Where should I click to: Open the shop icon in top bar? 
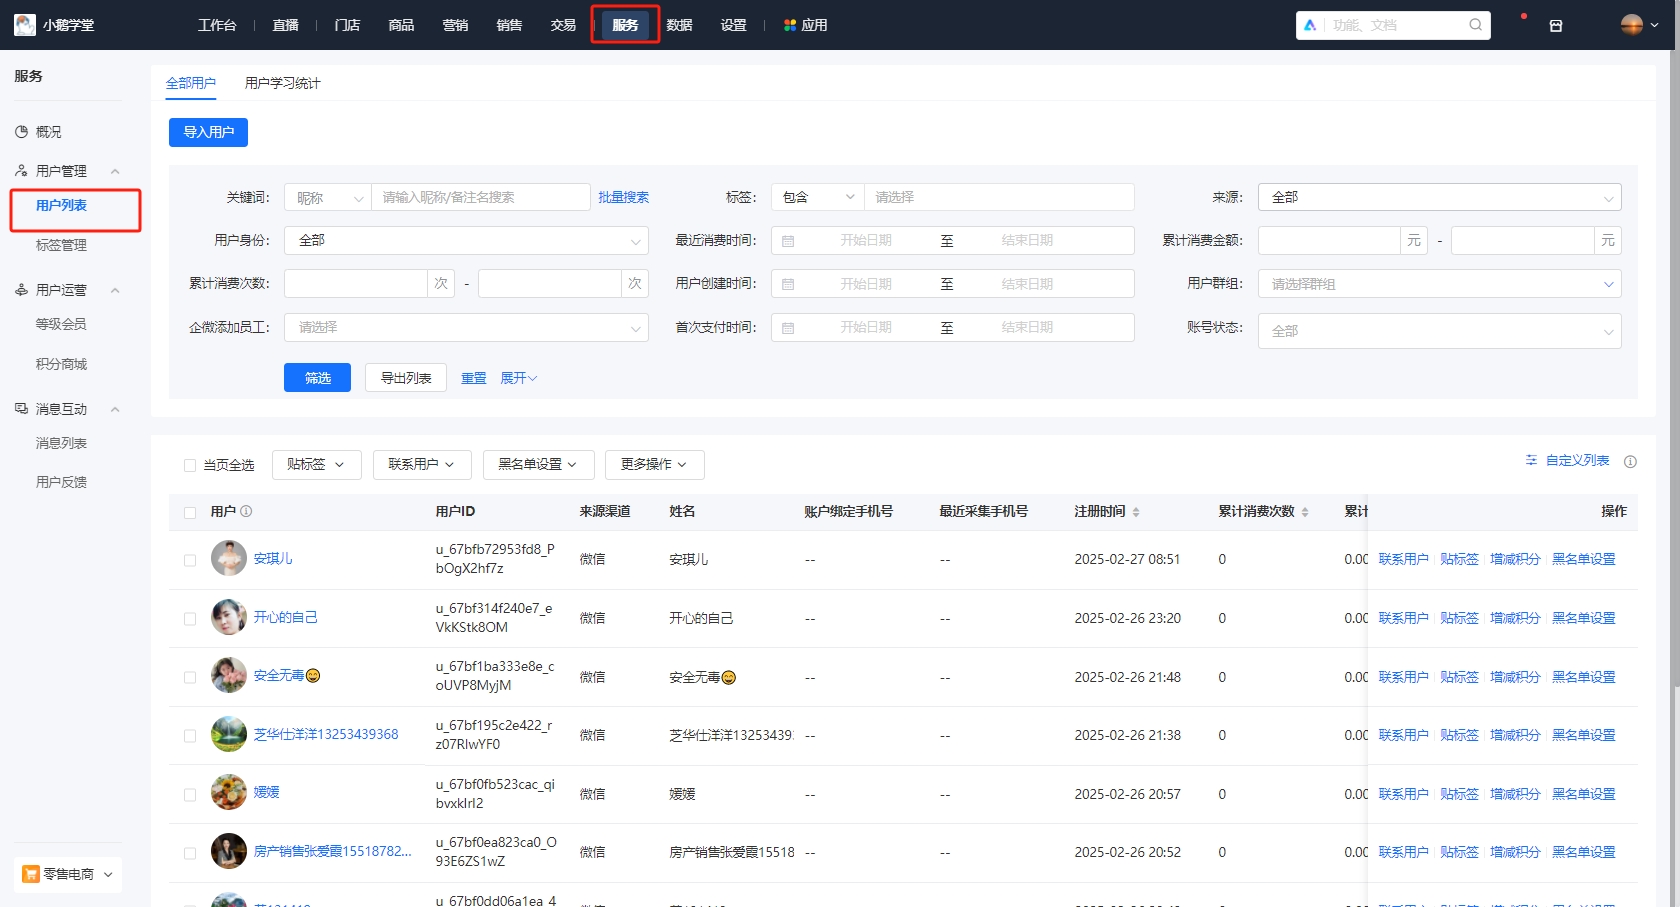(x=1556, y=25)
